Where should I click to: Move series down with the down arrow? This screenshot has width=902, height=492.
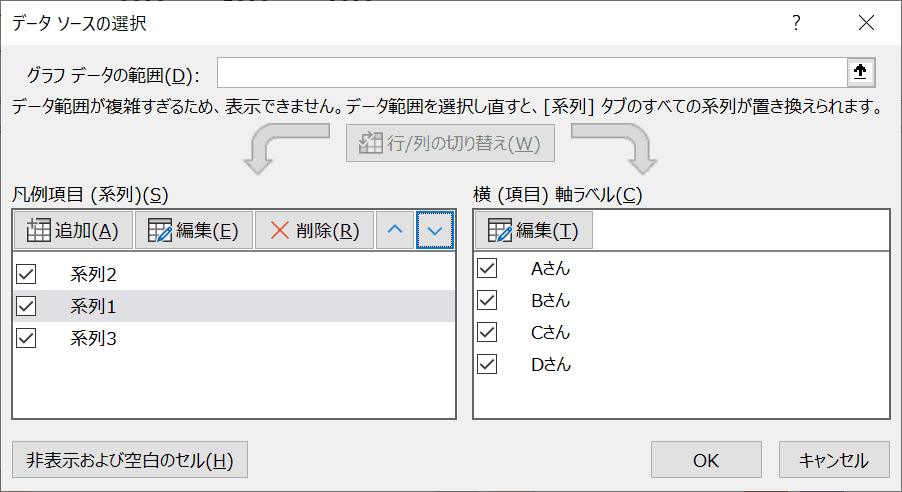pos(435,230)
